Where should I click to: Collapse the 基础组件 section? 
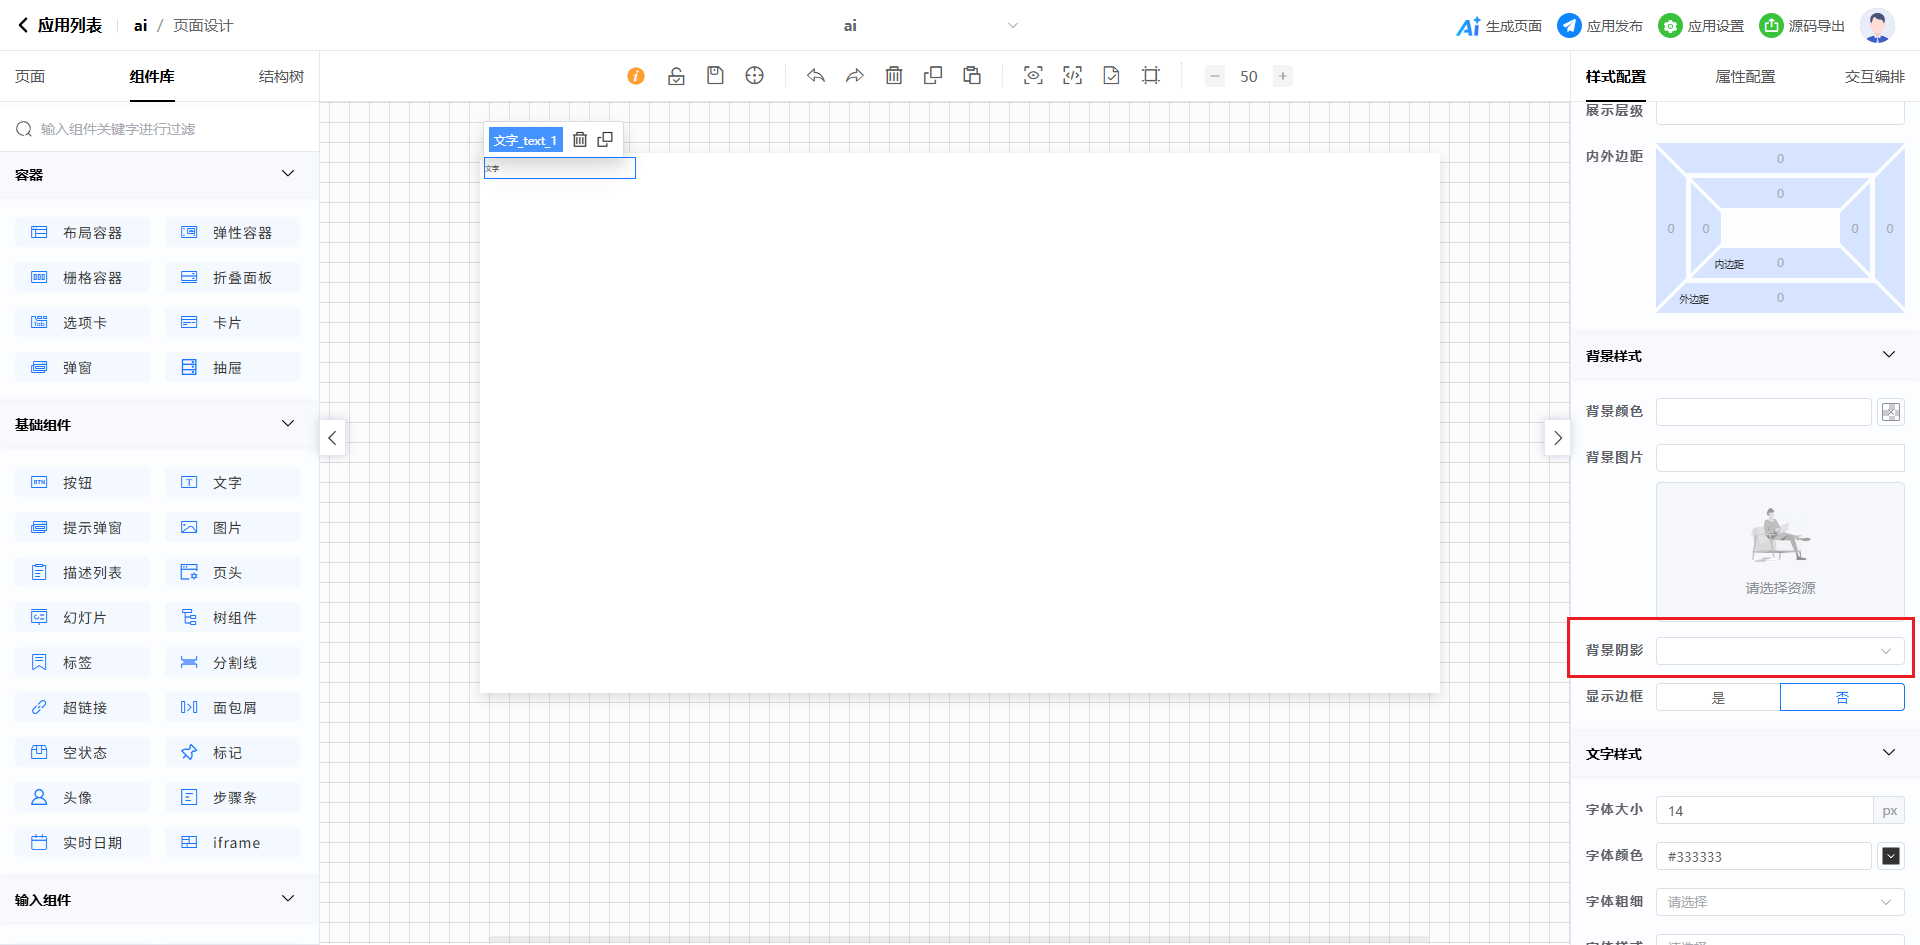(288, 424)
